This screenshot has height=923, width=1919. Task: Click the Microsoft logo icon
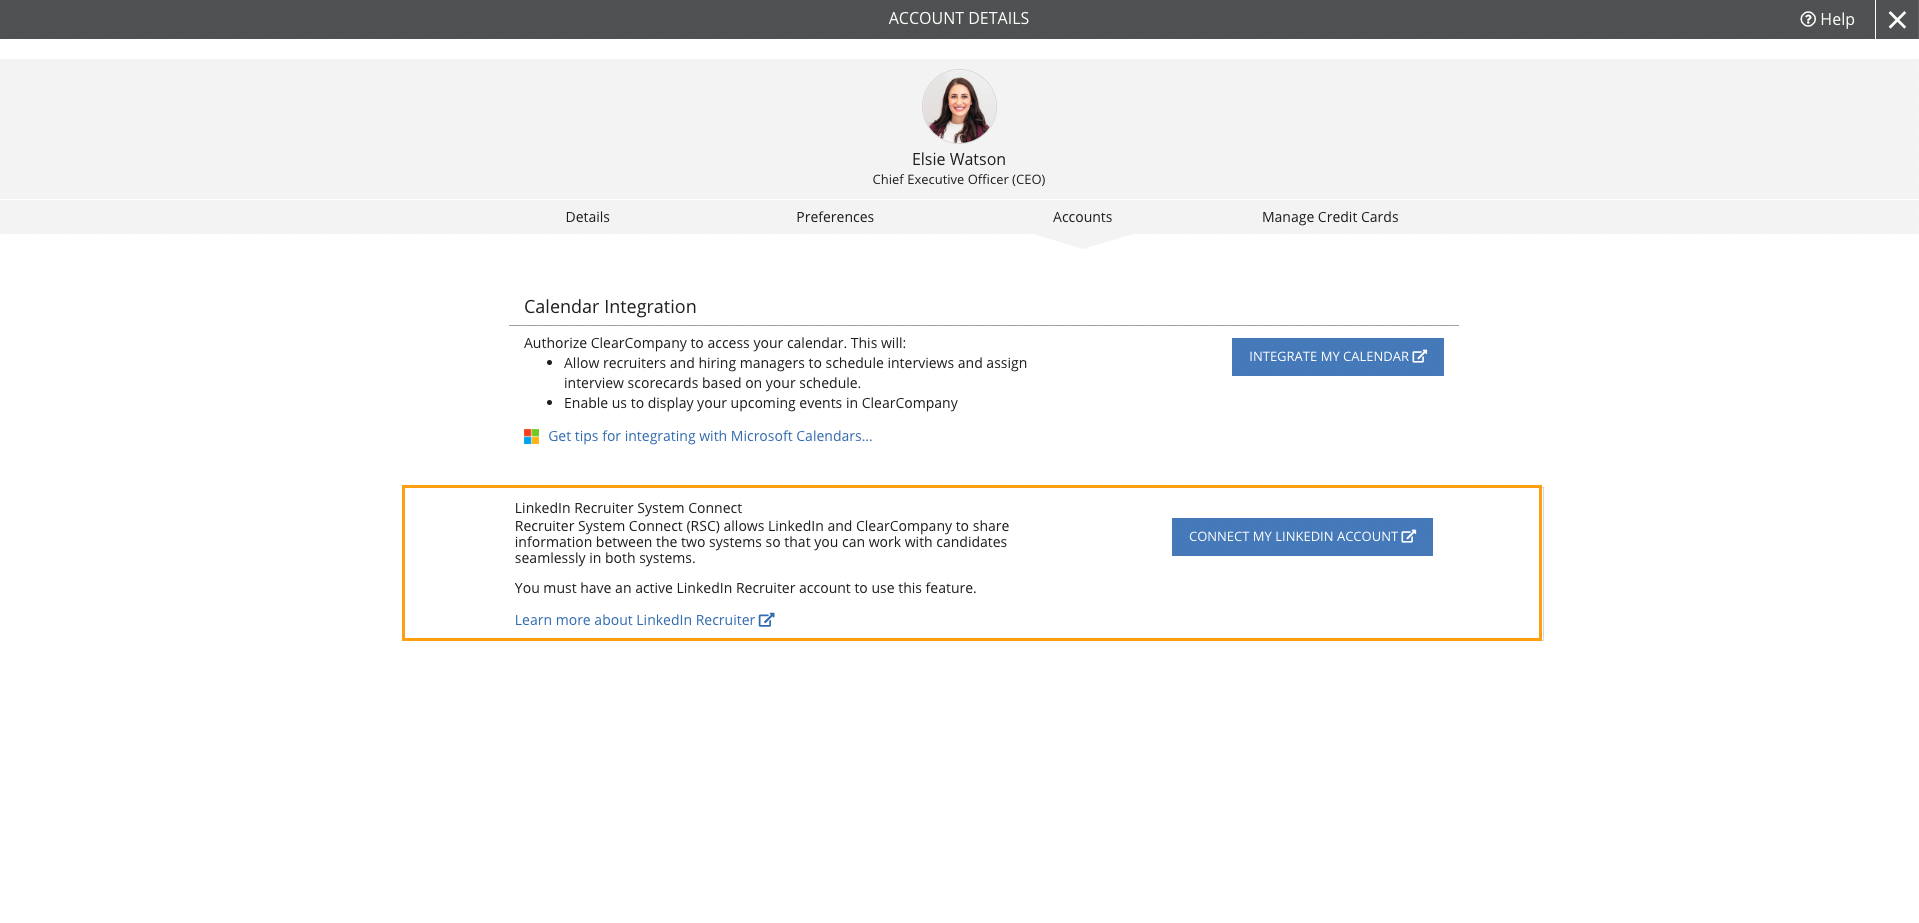532,436
